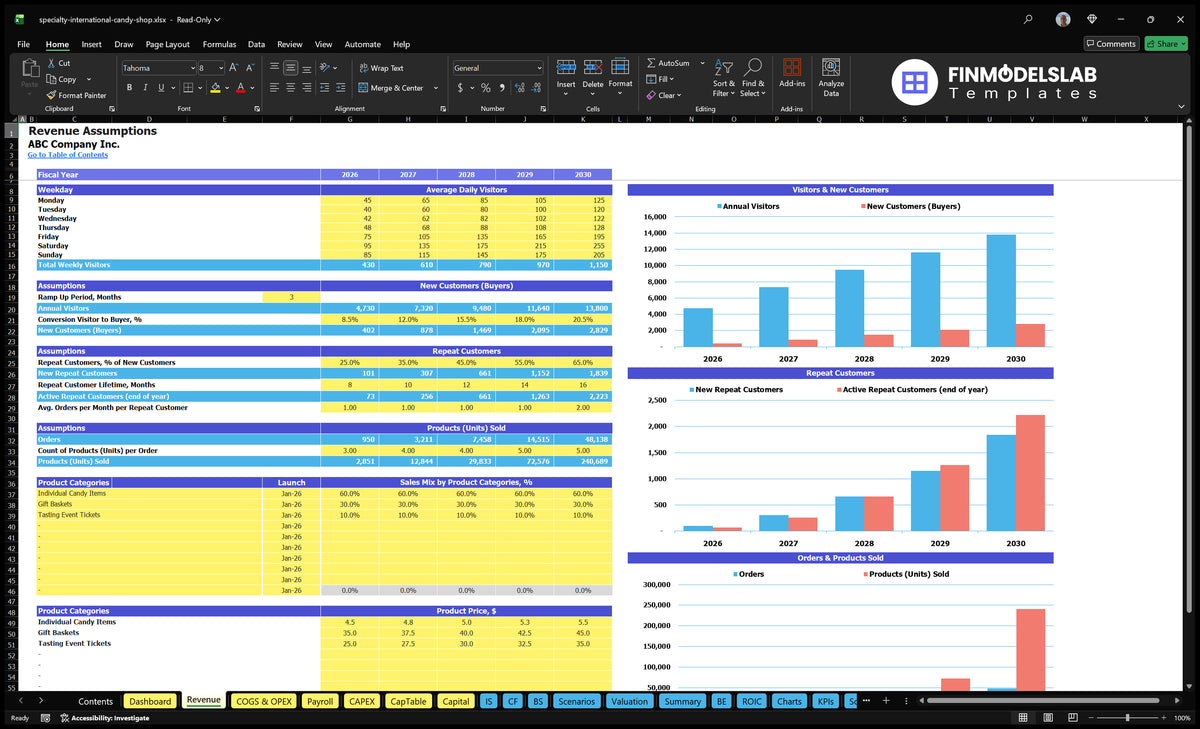The width and height of the screenshot is (1200, 729).
Task: Open the fill color dropdown arrow
Action: pyautogui.click(x=226, y=88)
